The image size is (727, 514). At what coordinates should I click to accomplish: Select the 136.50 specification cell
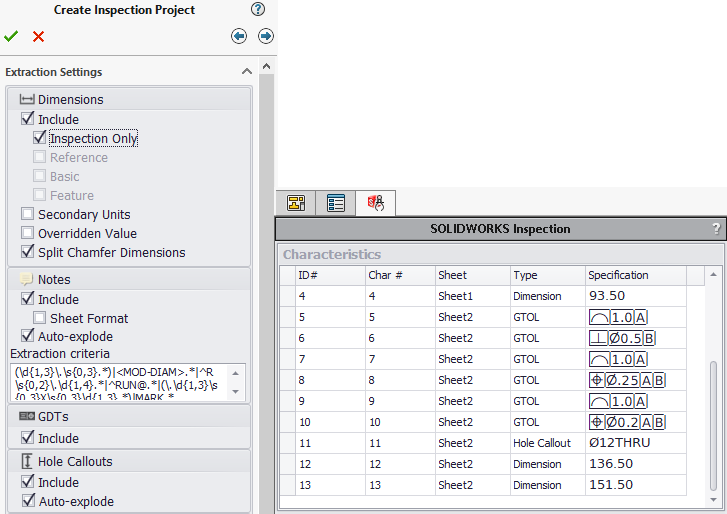[x=636, y=463]
